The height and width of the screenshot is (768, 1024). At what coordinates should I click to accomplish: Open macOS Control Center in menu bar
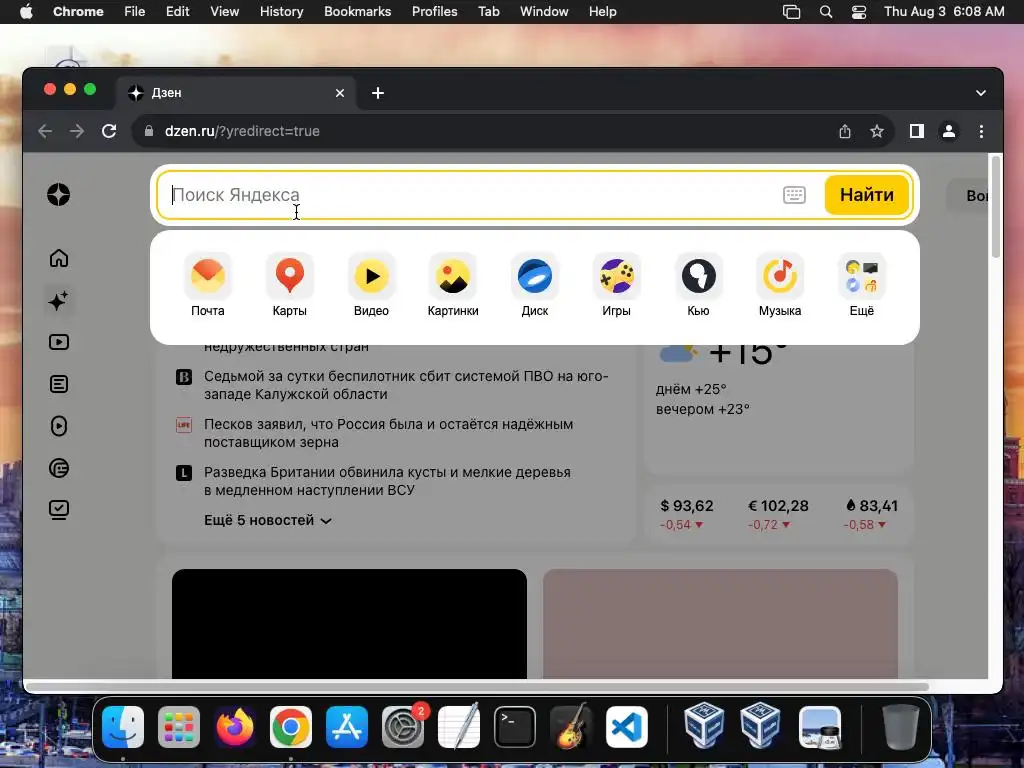coord(859,12)
